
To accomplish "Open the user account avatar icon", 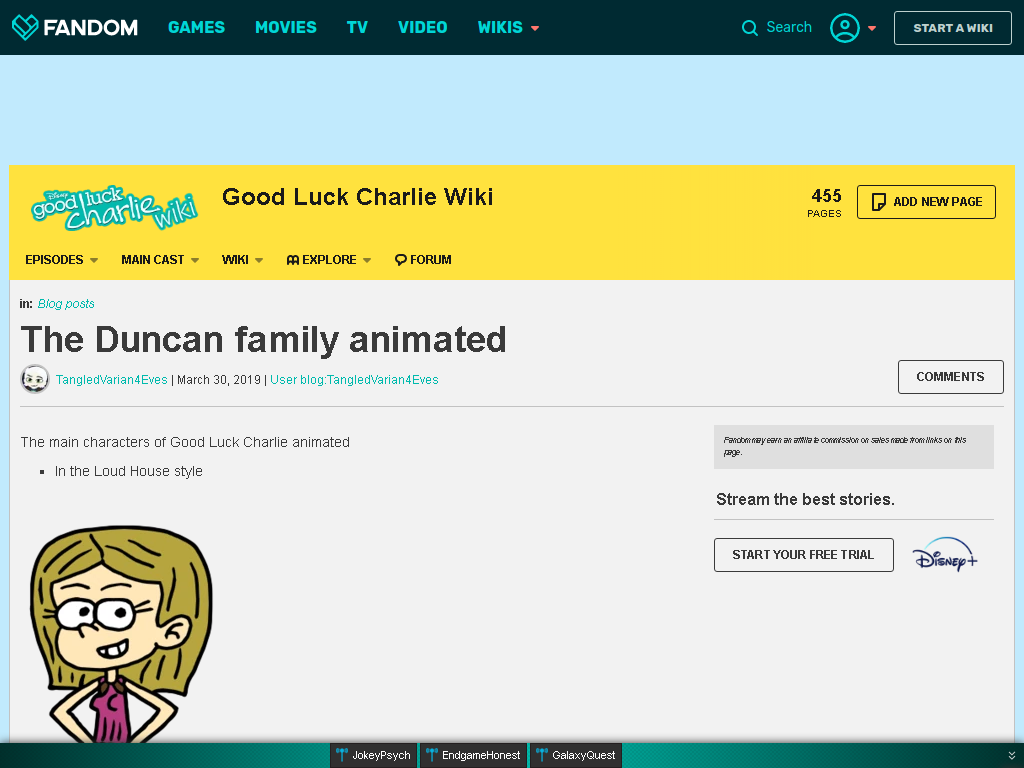I will tap(844, 27).
